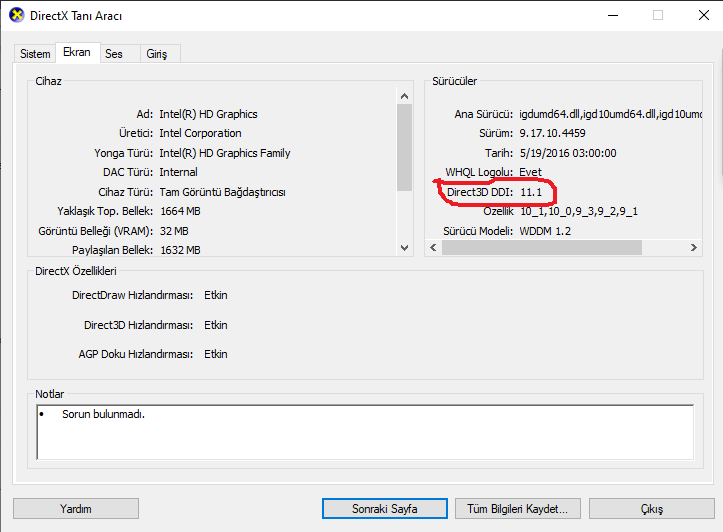Click the 'Intel(R) HD Graphics' Ad value
Screen dimensions: 723x532
pyautogui.click(x=208, y=114)
